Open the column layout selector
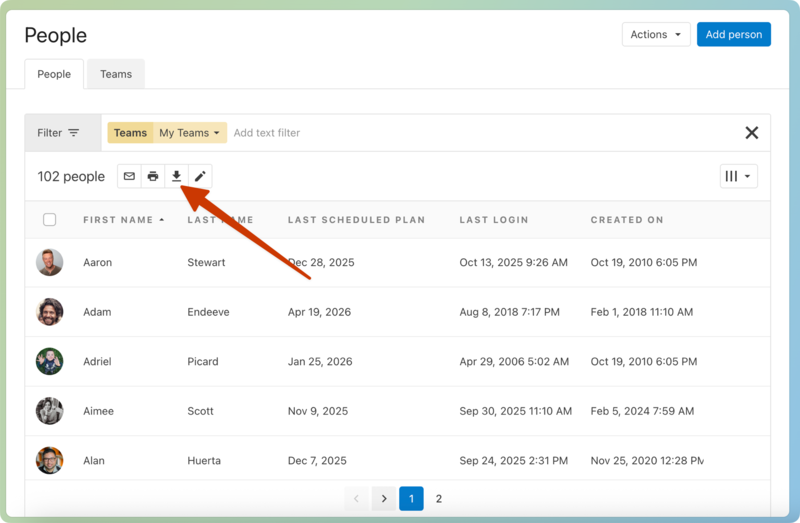This screenshot has width=800, height=523. click(738, 177)
